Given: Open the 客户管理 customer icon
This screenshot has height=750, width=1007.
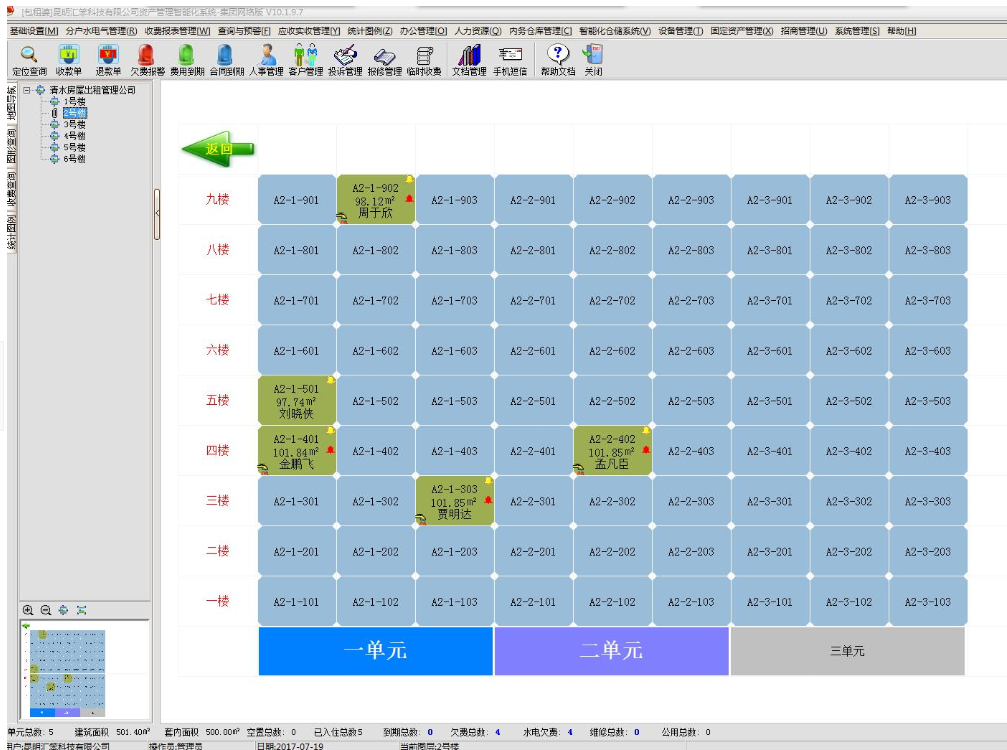Looking at the screenshot, I should point(305,59).
